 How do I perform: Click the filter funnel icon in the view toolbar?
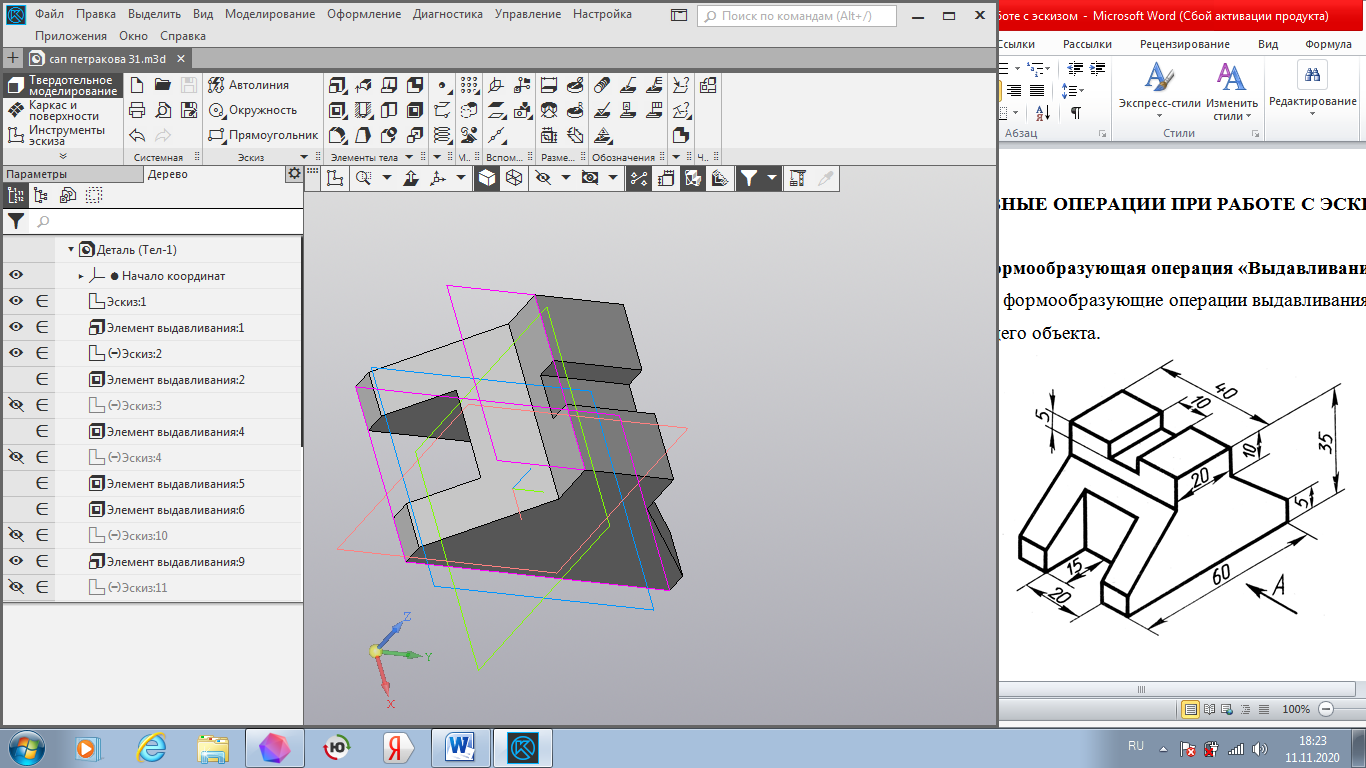[x=748, y=178]
